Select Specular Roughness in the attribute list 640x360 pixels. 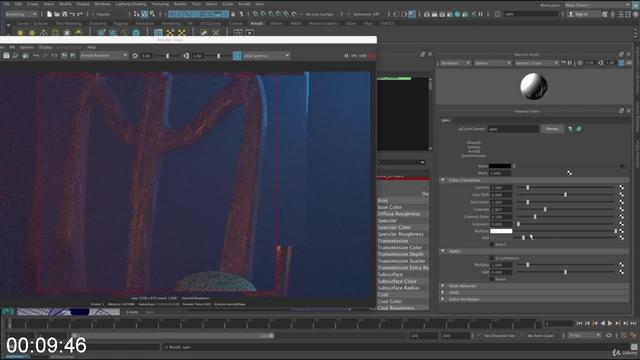(x=400, y=234)
